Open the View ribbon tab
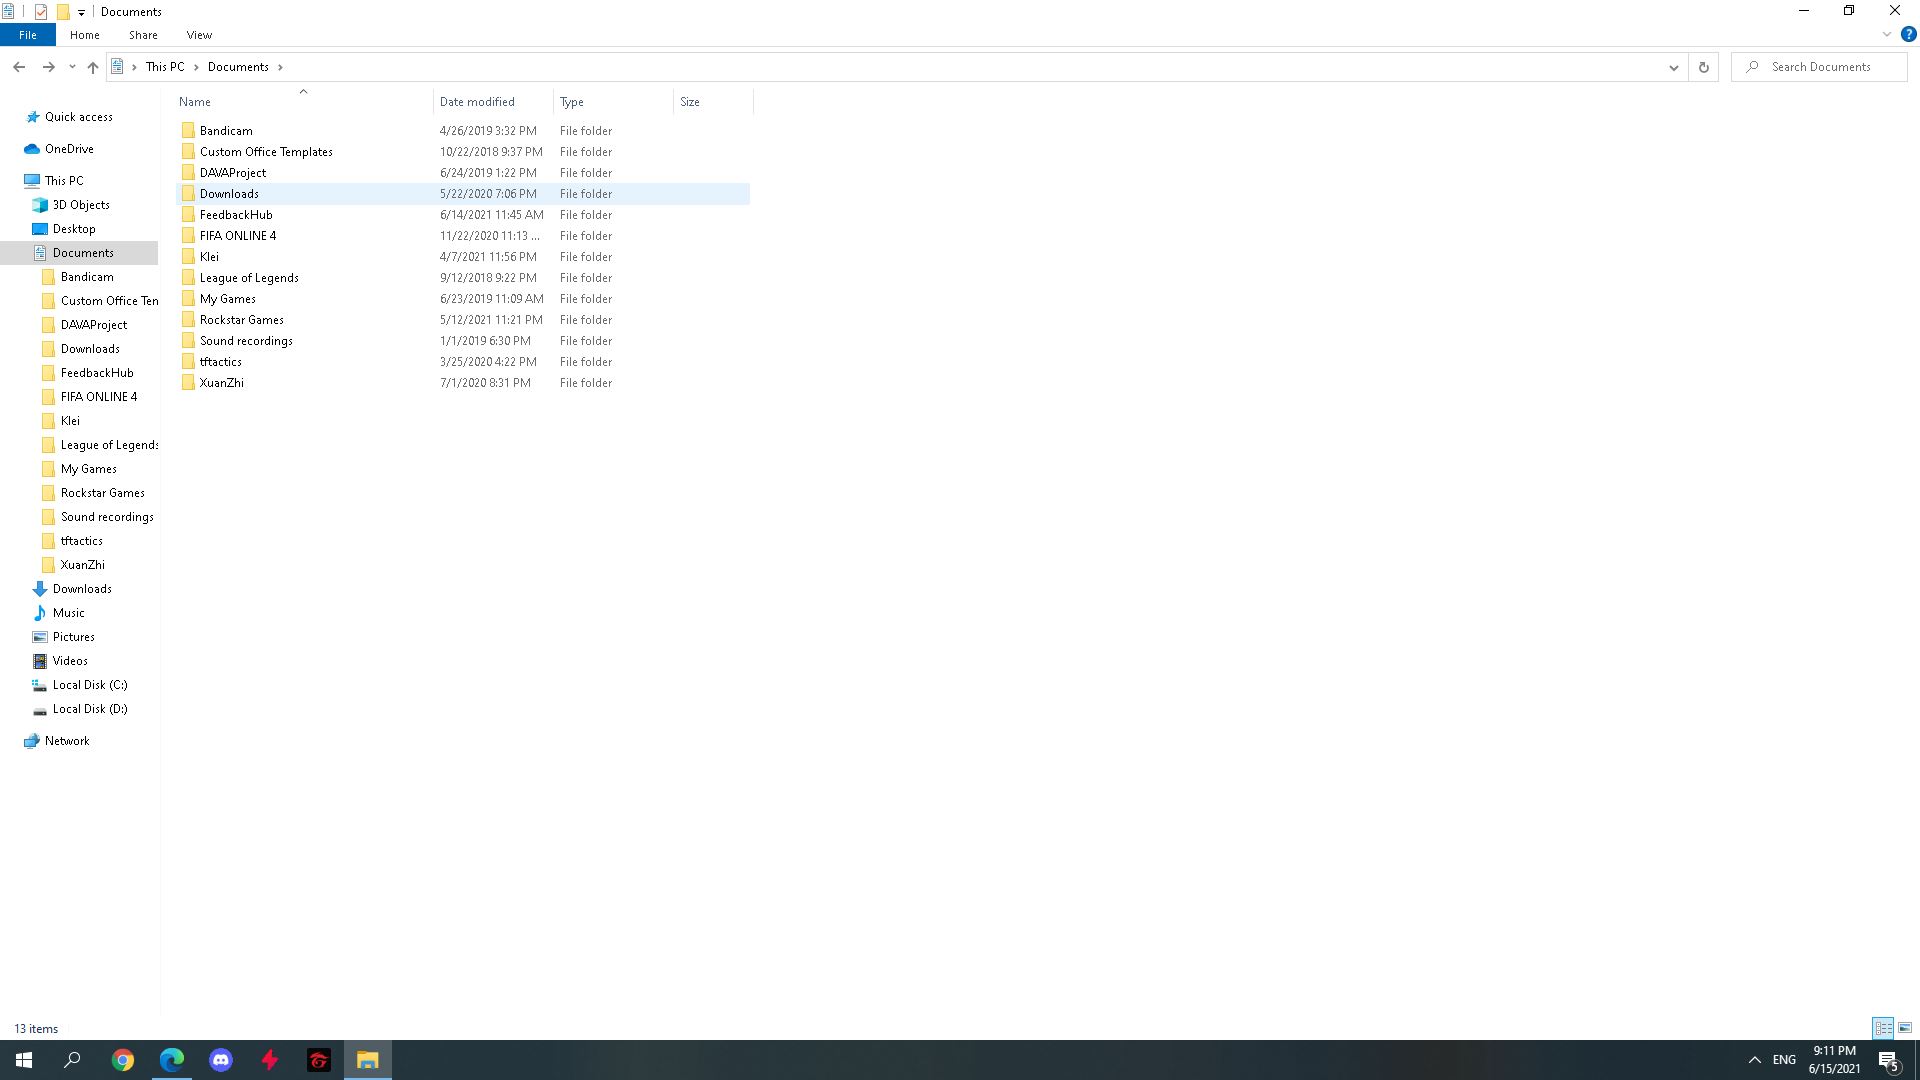The height and width of the screenshot is (1080, 1920). click(199, 35)
